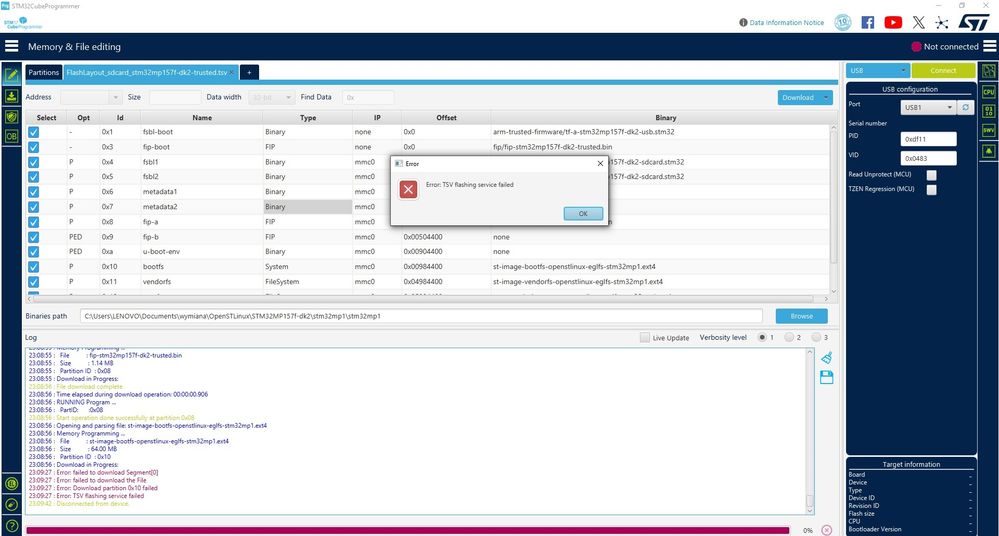Viewport: 999px width, 536px height.
Task: Open the SWV panel icon on right
Action: click(x=988, y=131)
